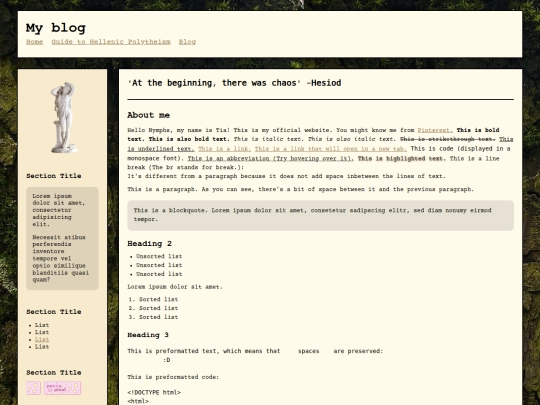The width and height of the screenshot is (540, 405).
Task: Click the second 'Sorted list' numbered item
Action: [x=158, y=308]
